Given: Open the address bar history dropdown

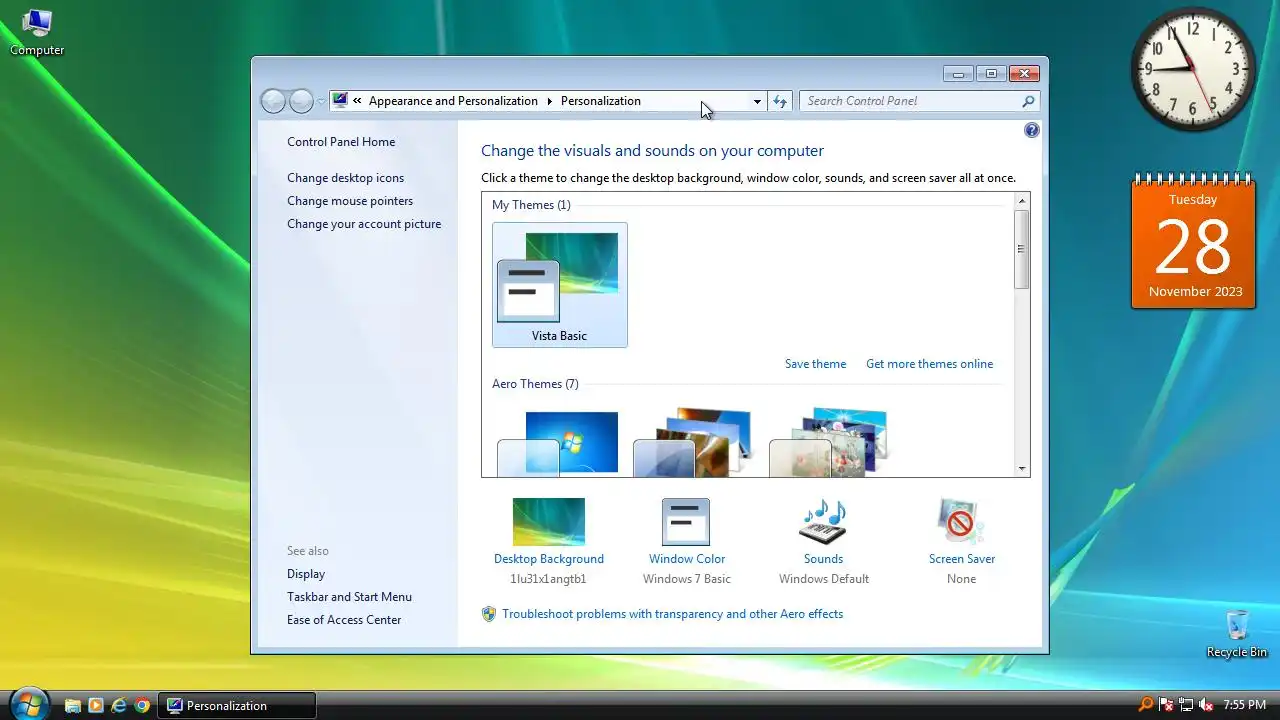Looking at the screenshot, I should (x=757, y=101).
